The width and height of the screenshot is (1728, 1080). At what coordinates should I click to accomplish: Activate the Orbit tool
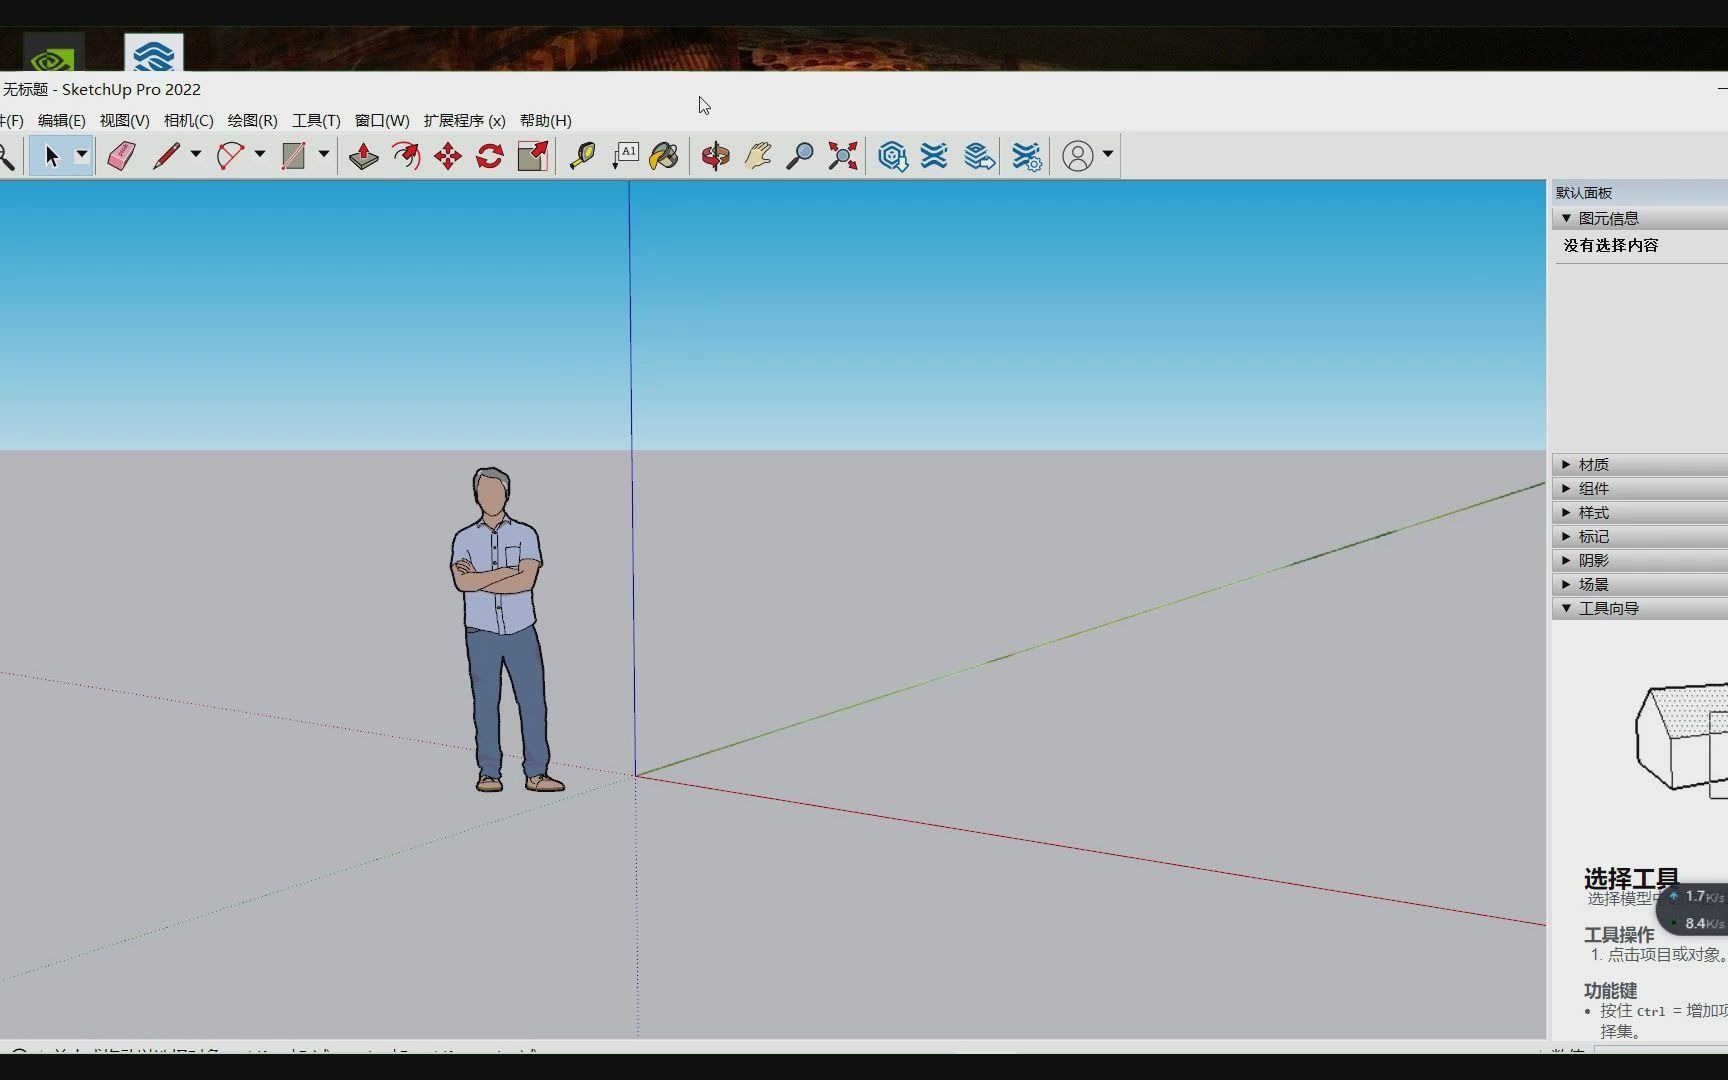[714, 157]
